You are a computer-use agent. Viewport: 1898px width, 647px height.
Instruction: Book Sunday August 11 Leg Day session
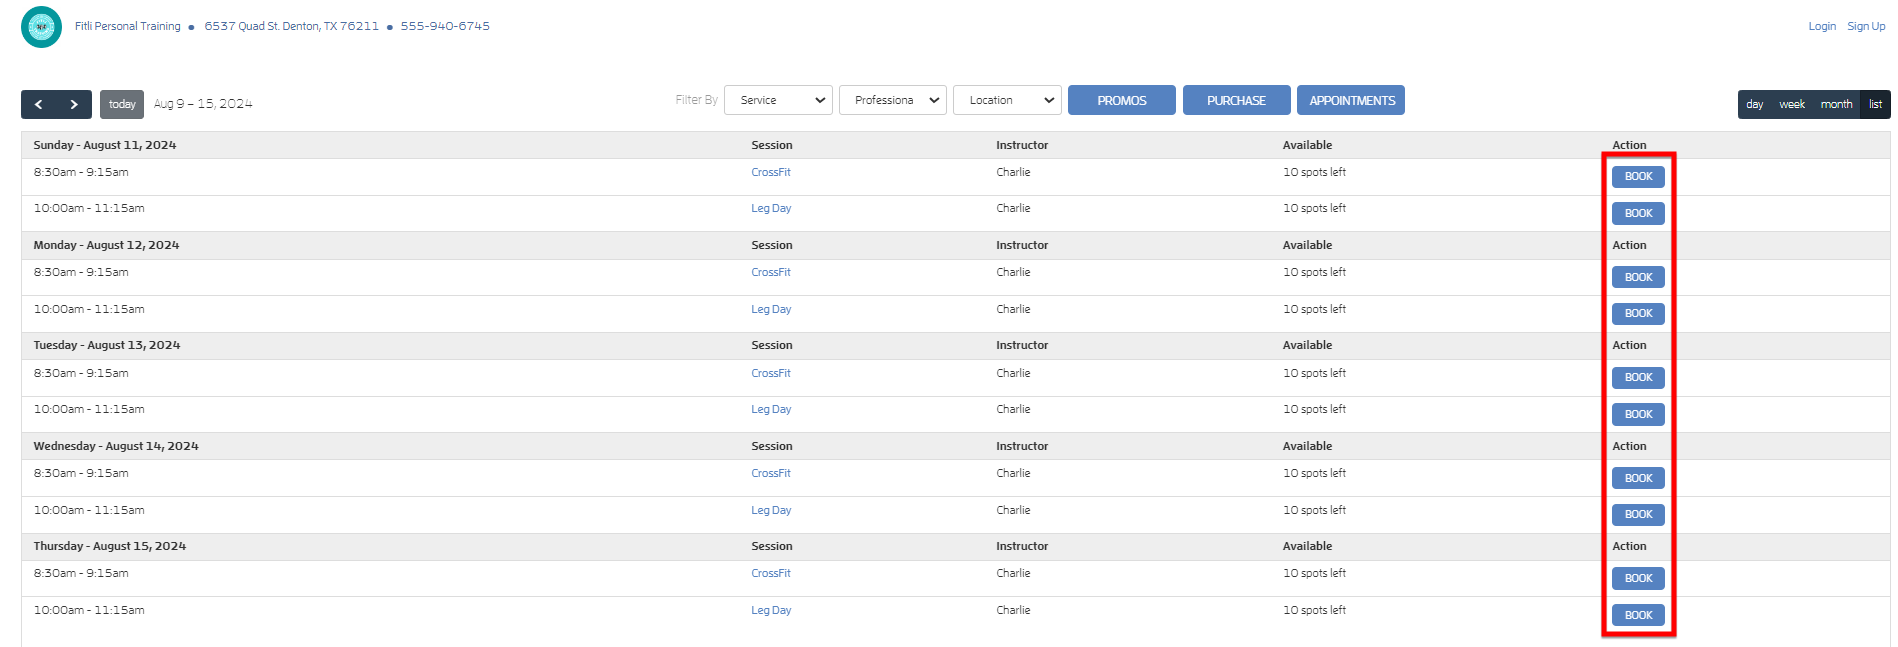[1638, 213]
